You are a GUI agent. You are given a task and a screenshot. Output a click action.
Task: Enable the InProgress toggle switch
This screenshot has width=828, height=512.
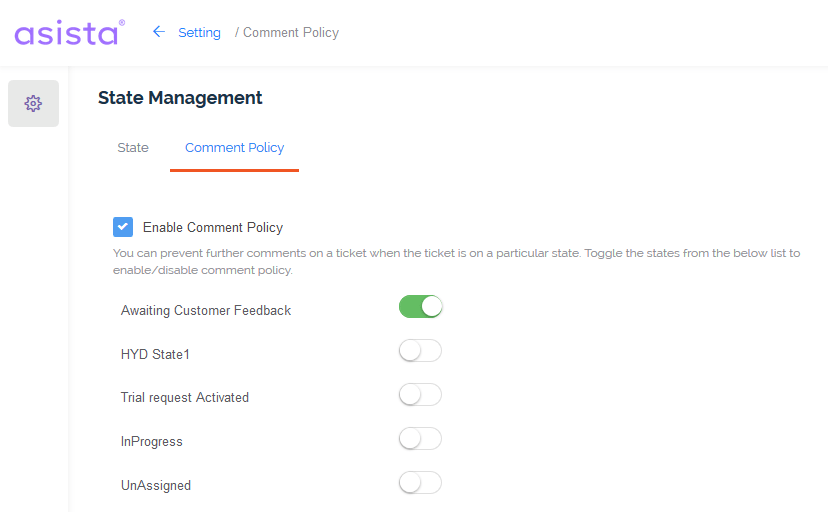[420, 439]
